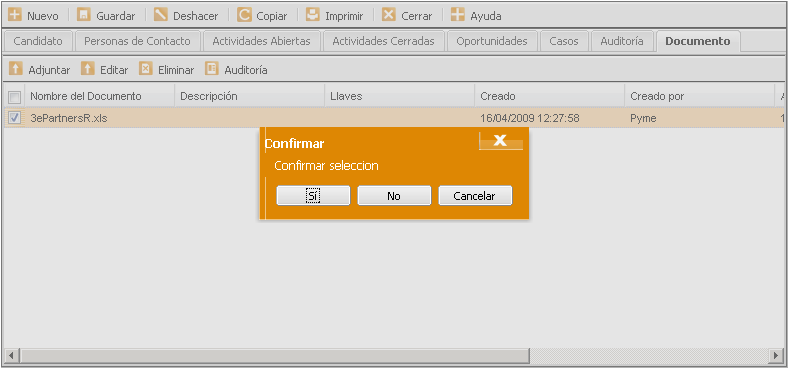Screen dimensions: 789x369
Task: Click the Copiar copy icon
Action: pyautogui.click(x=244, y=15)
